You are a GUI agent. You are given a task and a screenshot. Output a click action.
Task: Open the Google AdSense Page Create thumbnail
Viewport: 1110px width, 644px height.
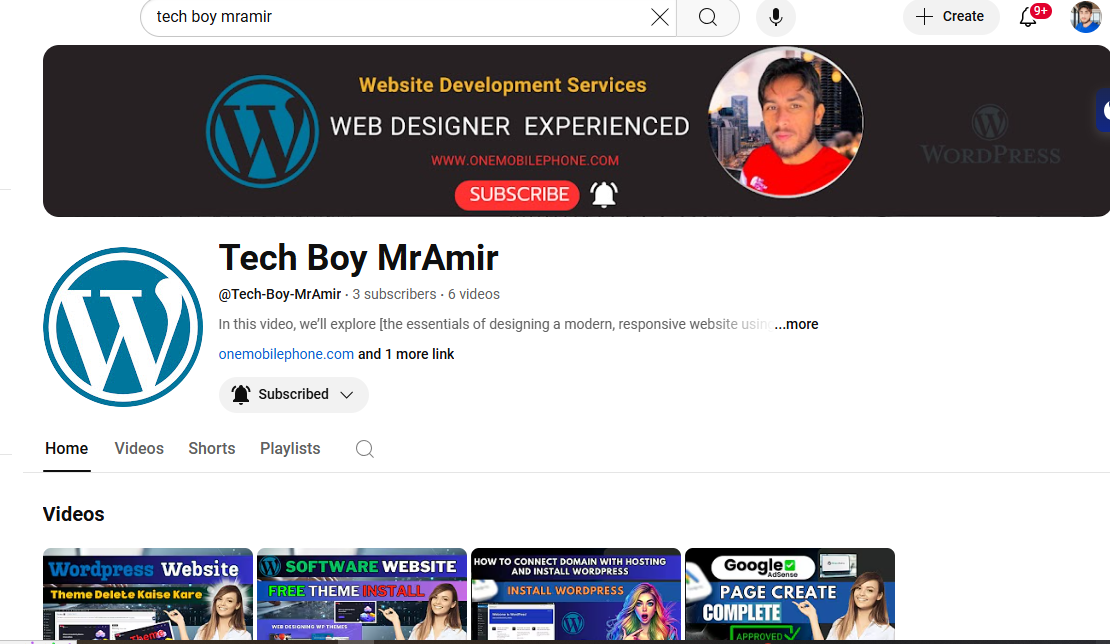click(790, 594)
